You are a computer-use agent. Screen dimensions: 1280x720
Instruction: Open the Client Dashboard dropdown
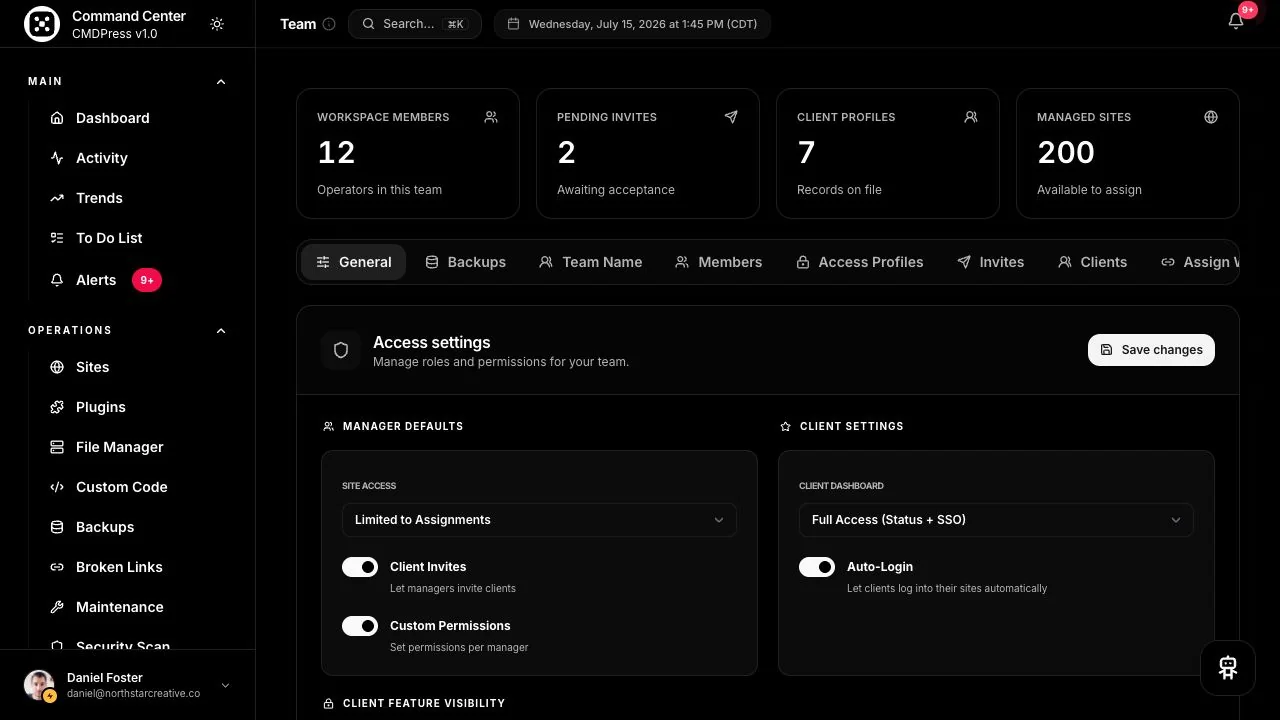coord(996,520)
